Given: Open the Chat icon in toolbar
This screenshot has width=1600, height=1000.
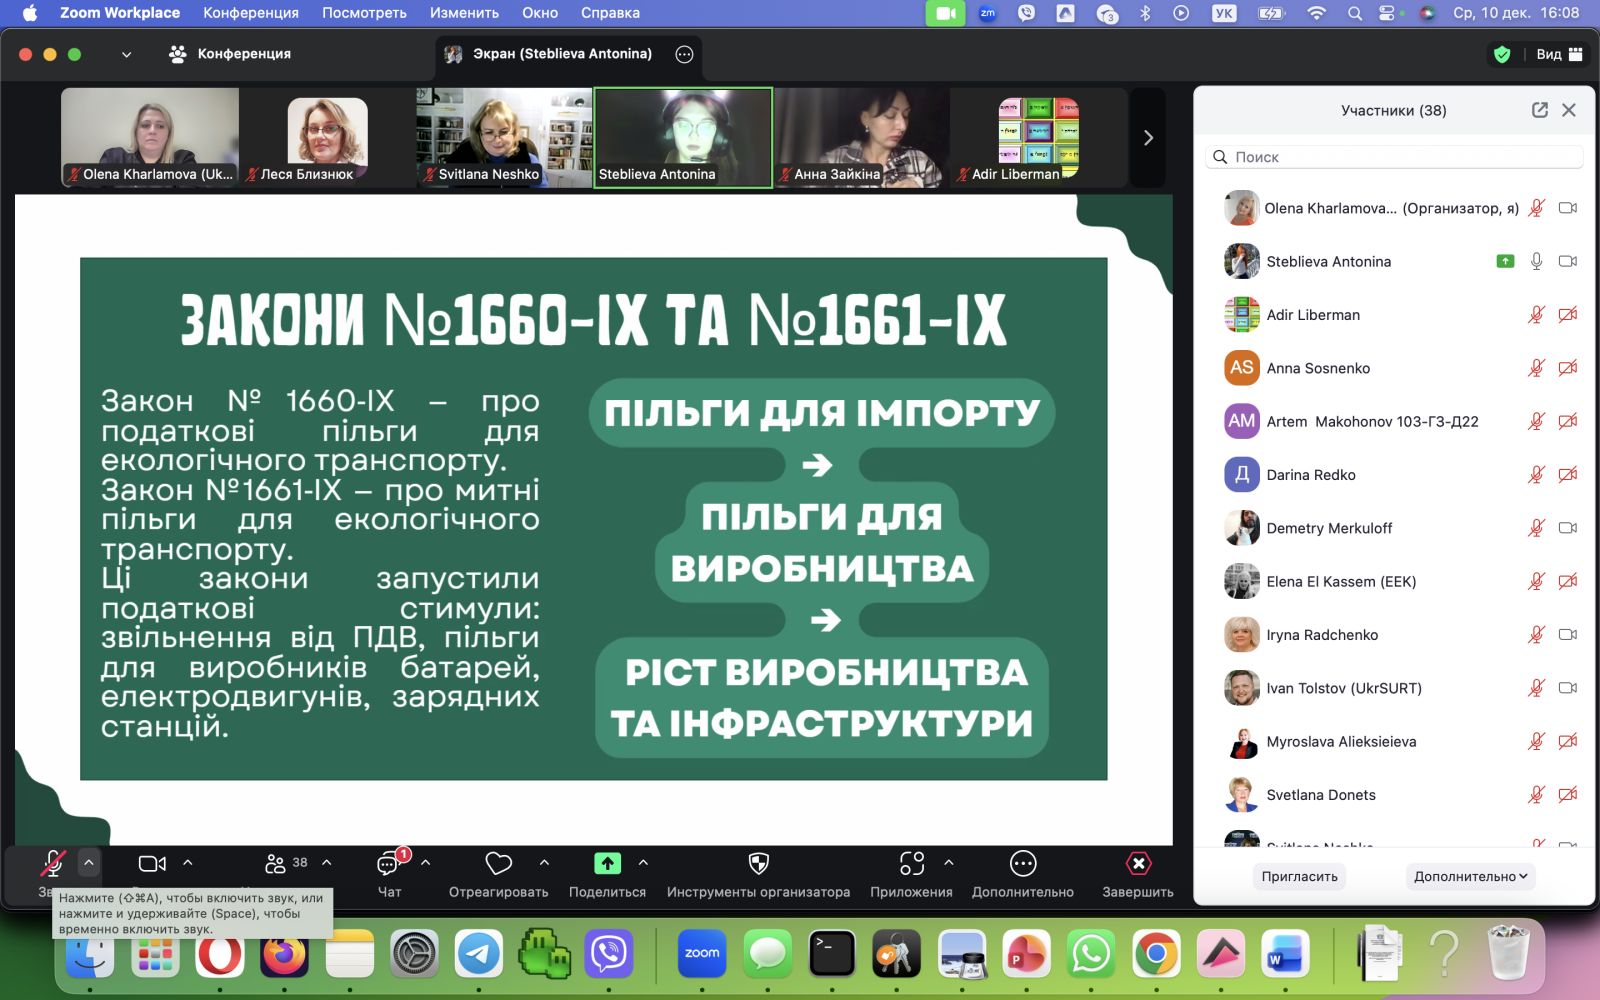Looking at the screenshot, I should (389, 865).
